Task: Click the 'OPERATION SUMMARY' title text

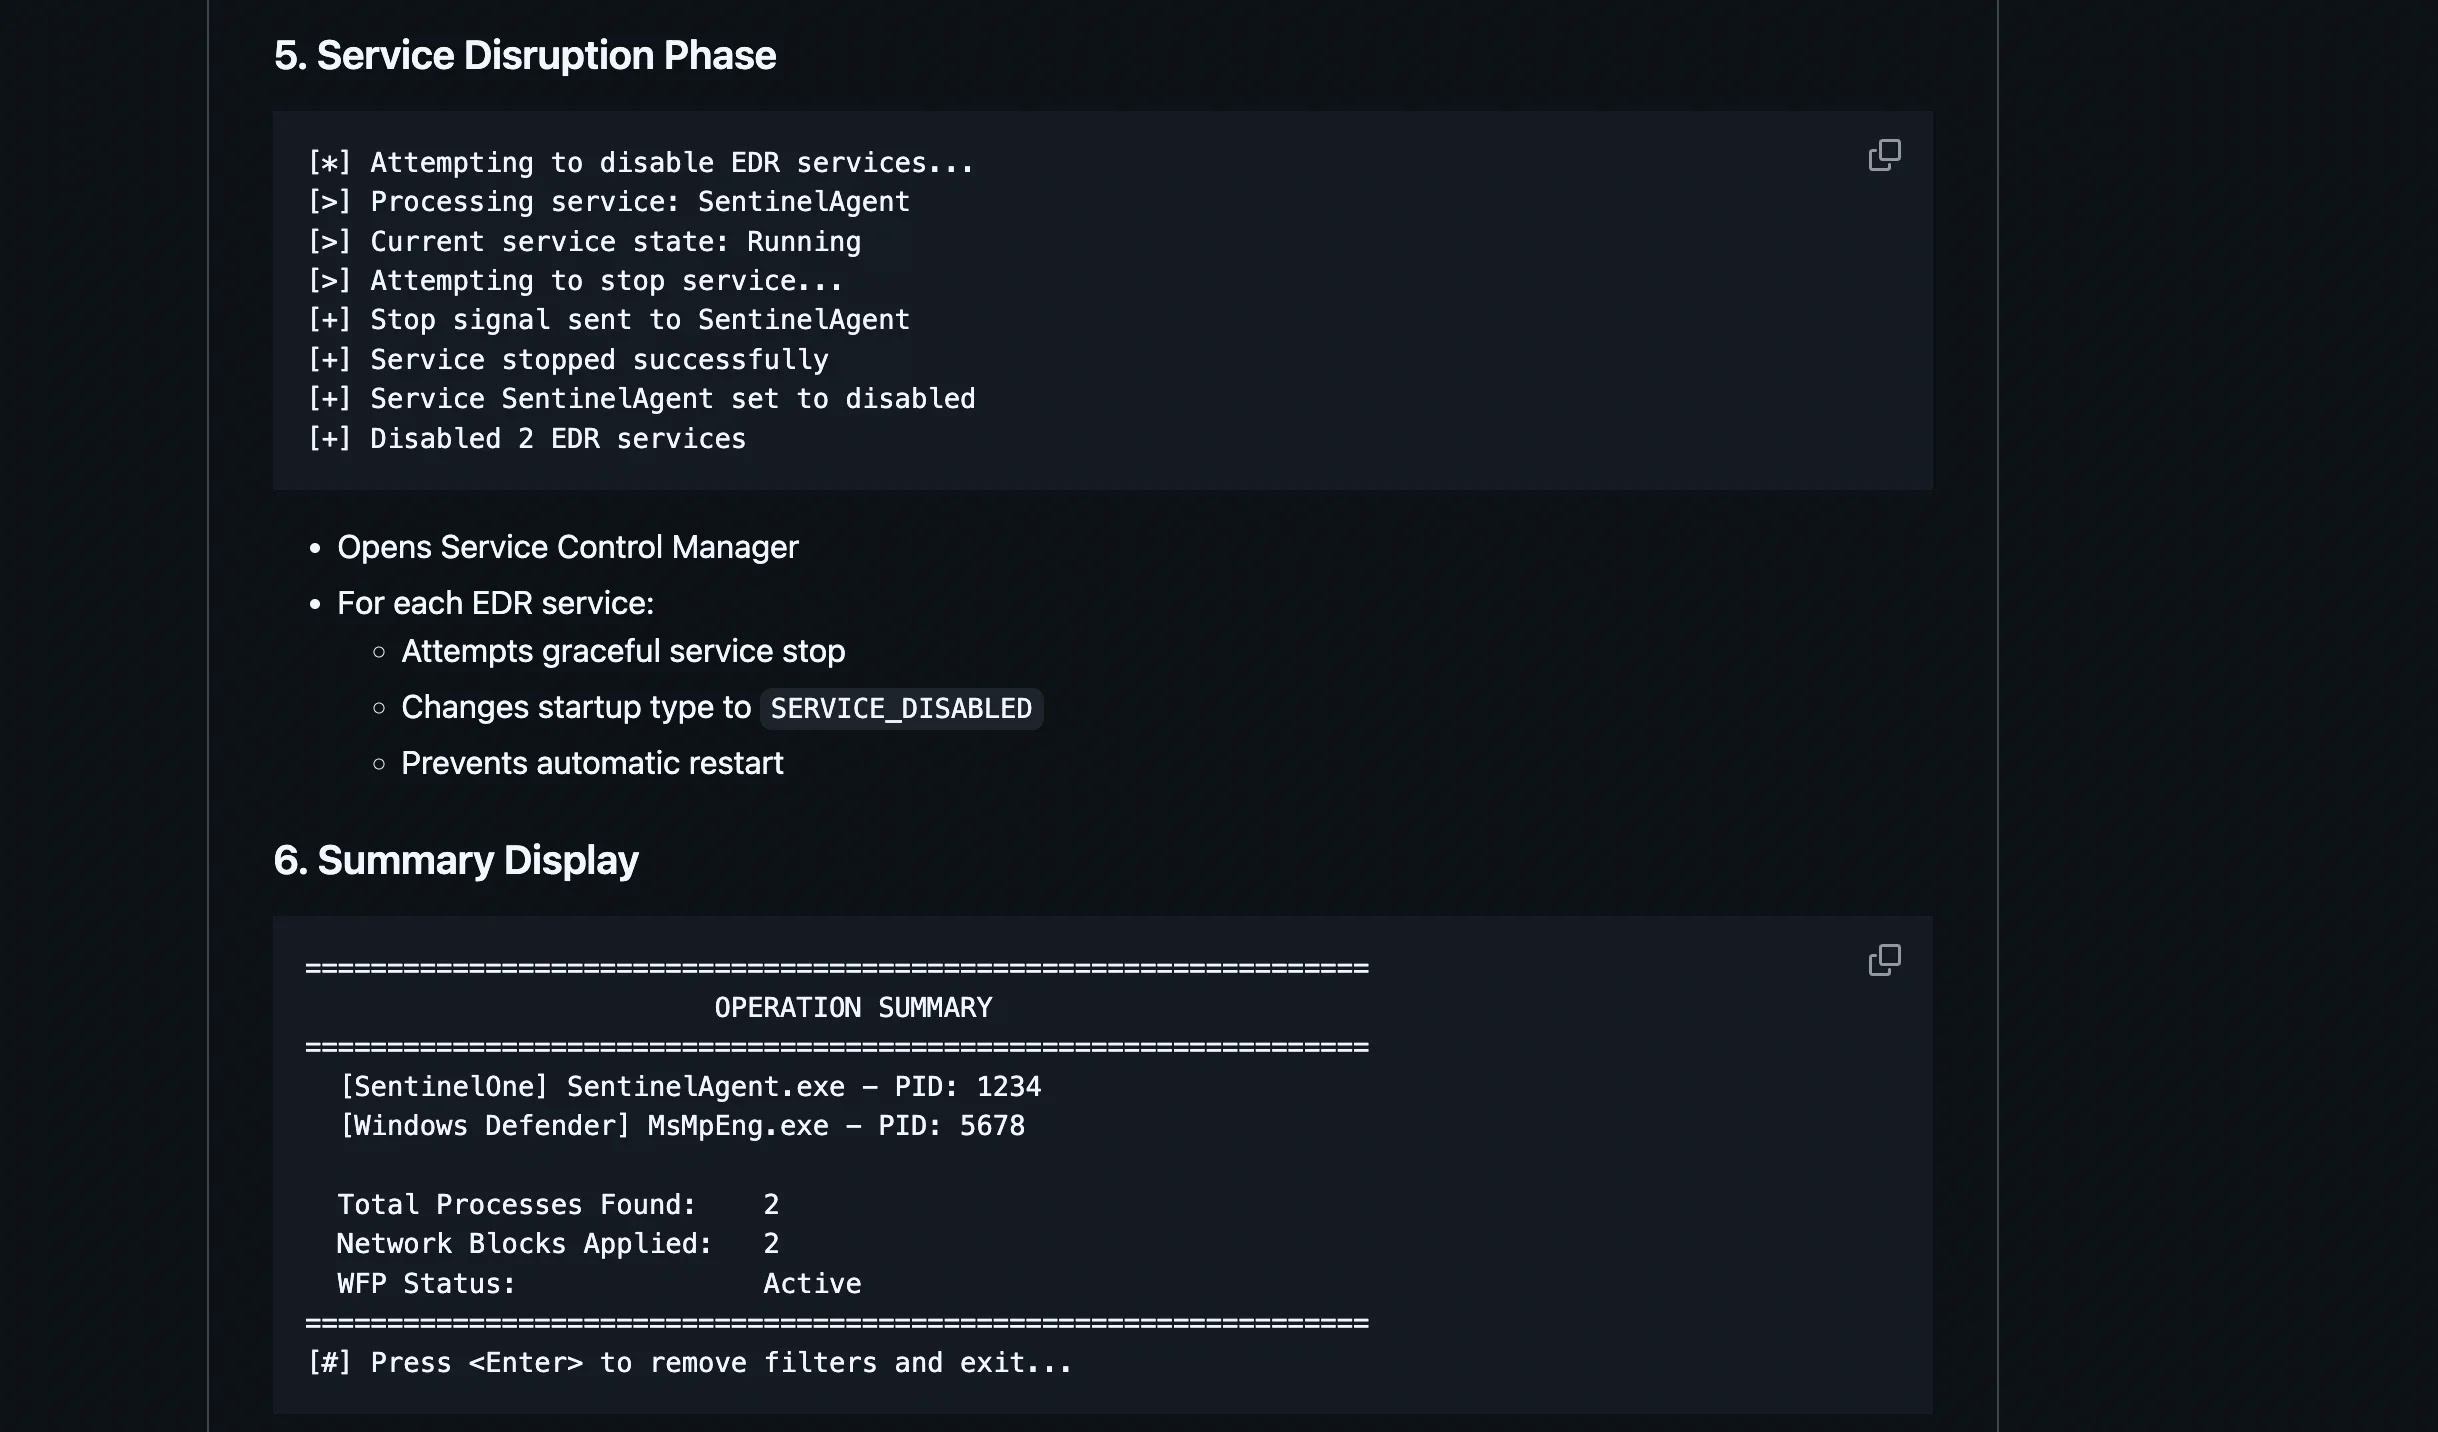Action: click(853, 1008)
